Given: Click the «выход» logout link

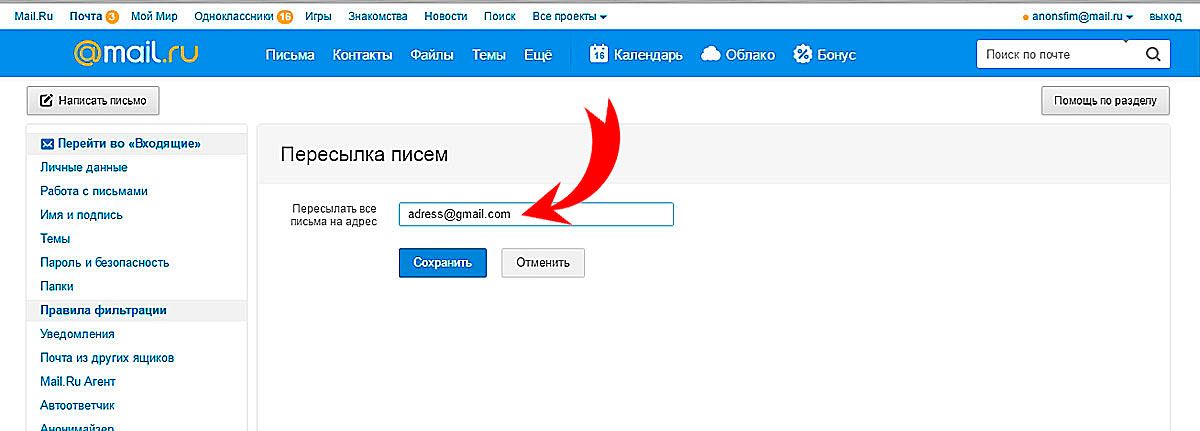Looking at the screenshot, I should coord(1165,17).
